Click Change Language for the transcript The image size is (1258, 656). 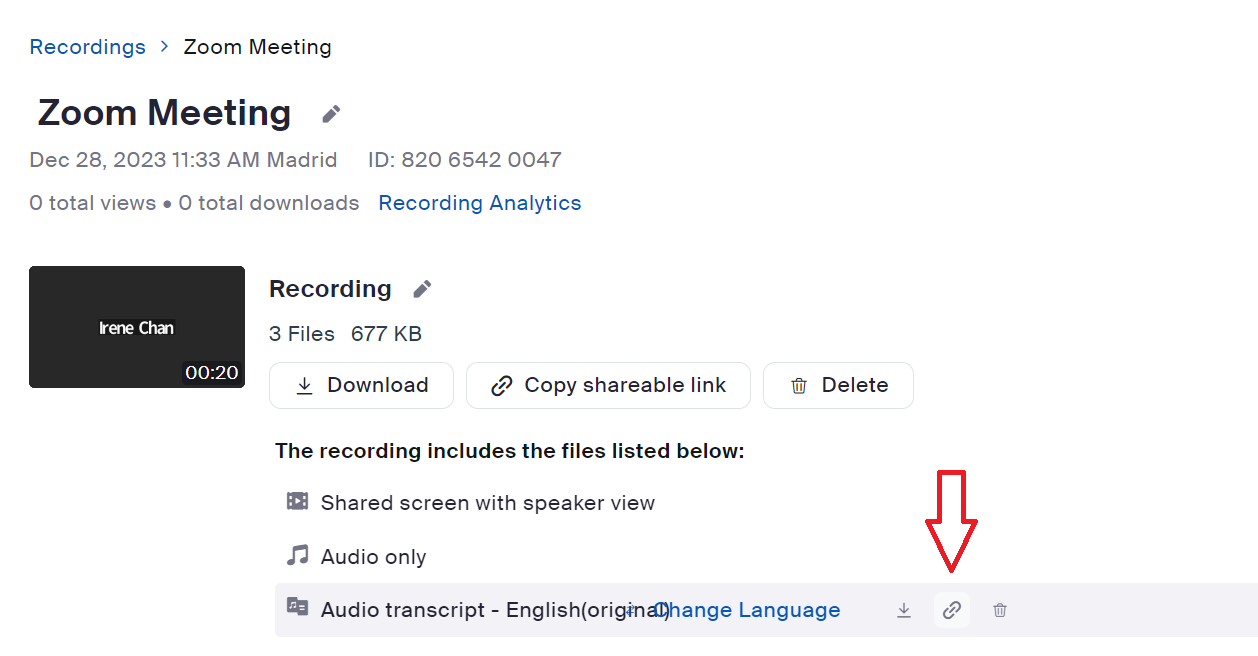tap(747, 610)
